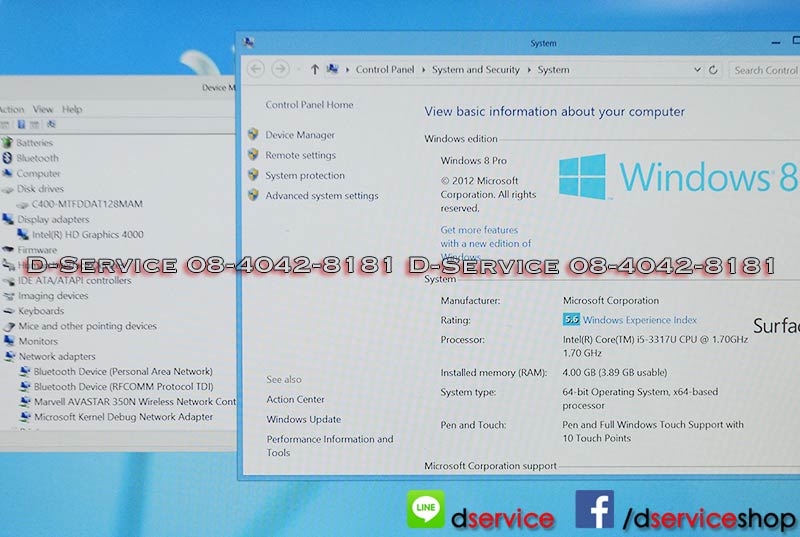Select Keyboards category
Screen dimensions: 800x537
pos(41,311)
